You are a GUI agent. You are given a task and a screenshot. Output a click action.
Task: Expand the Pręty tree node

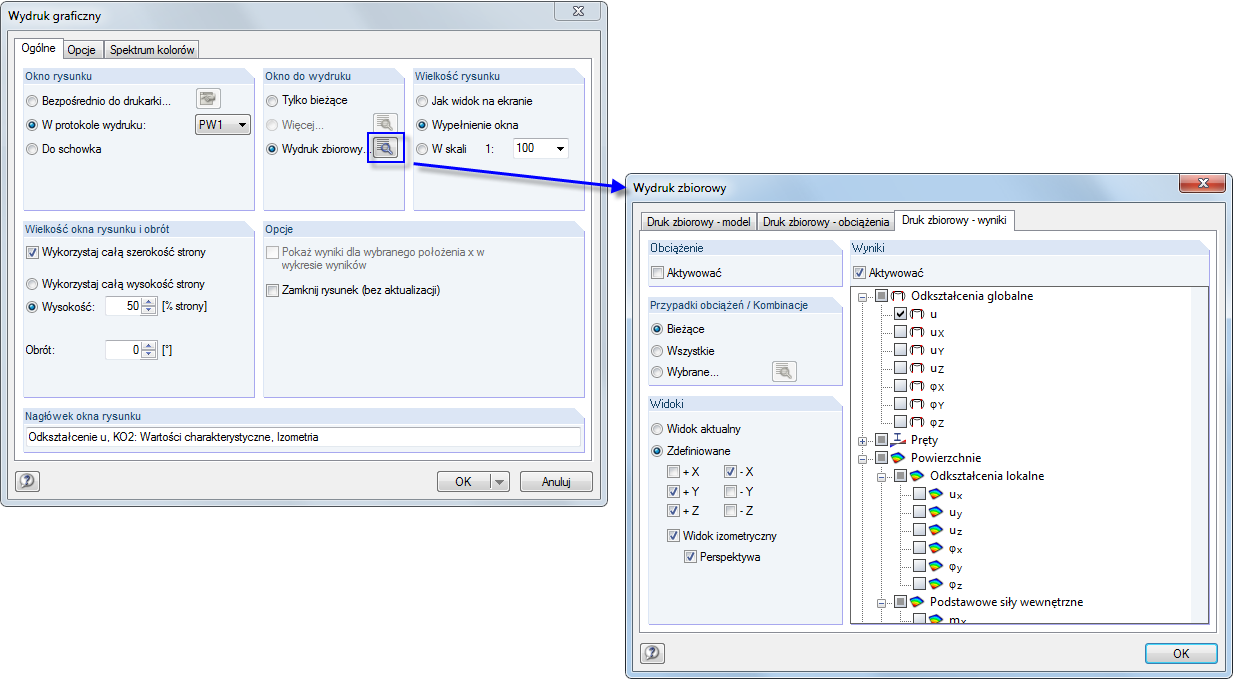(x=863, y=440)
